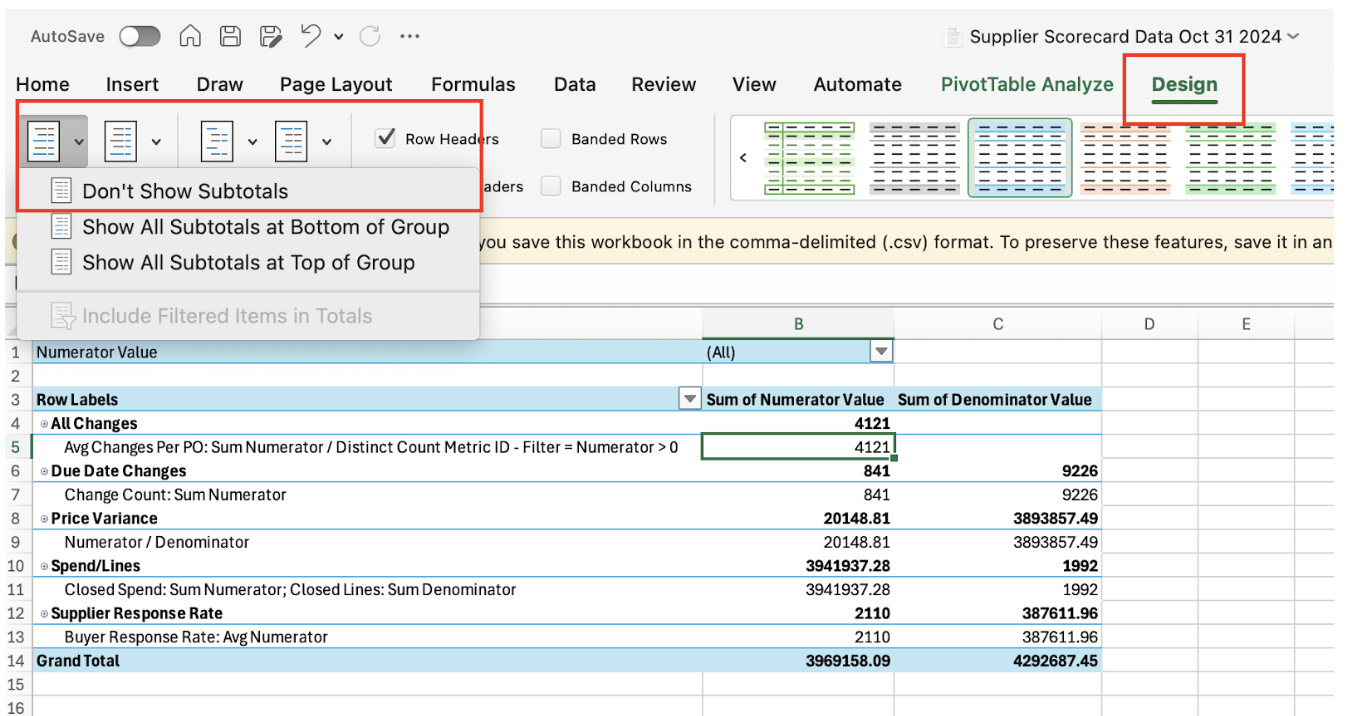Screen dimensions: 1358x716
Task: Switch to the Insert tab
Action: point(133,85)
